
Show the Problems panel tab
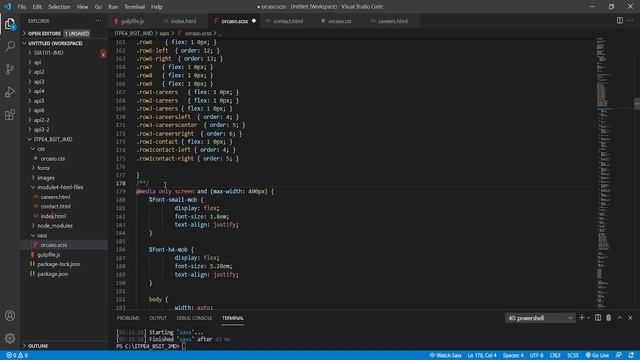[128, 318]
